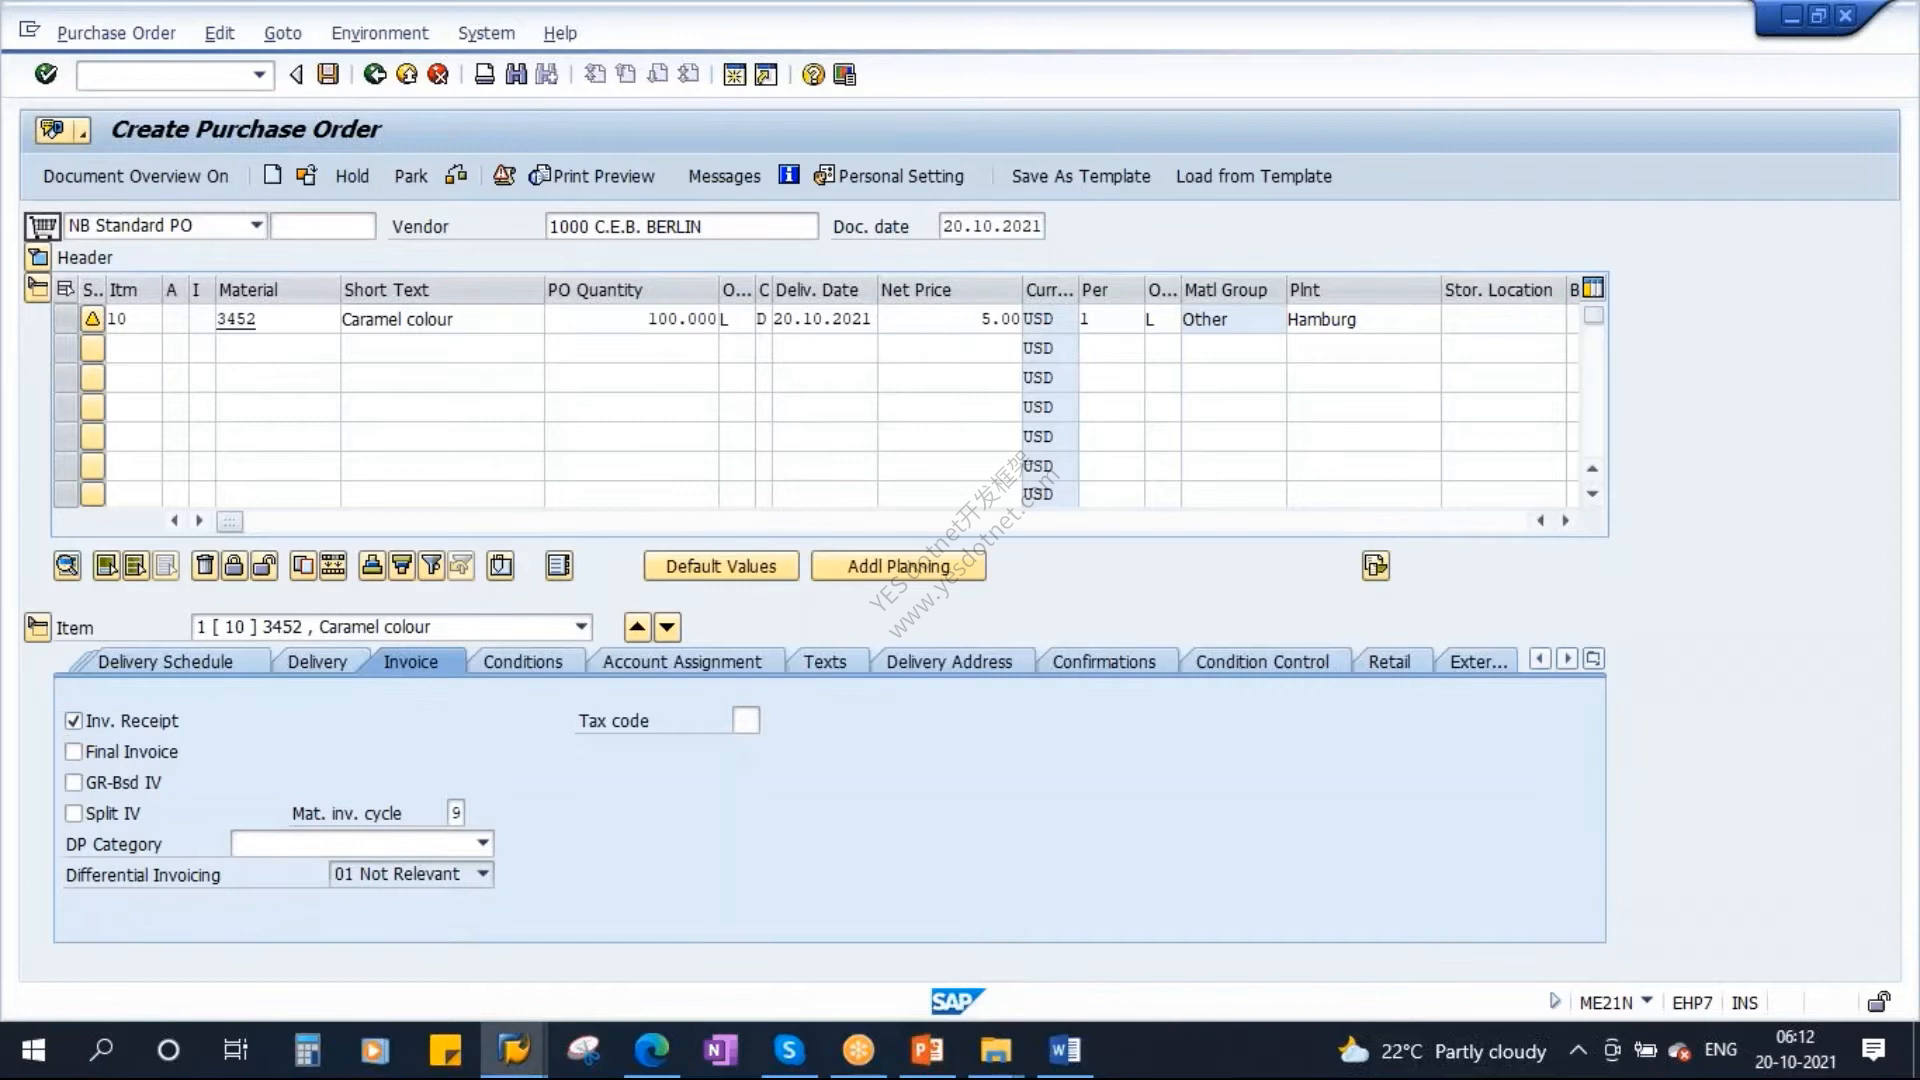Open the NB Standard PO type dropdown
1920x1080 pixels.
[256, 226]
